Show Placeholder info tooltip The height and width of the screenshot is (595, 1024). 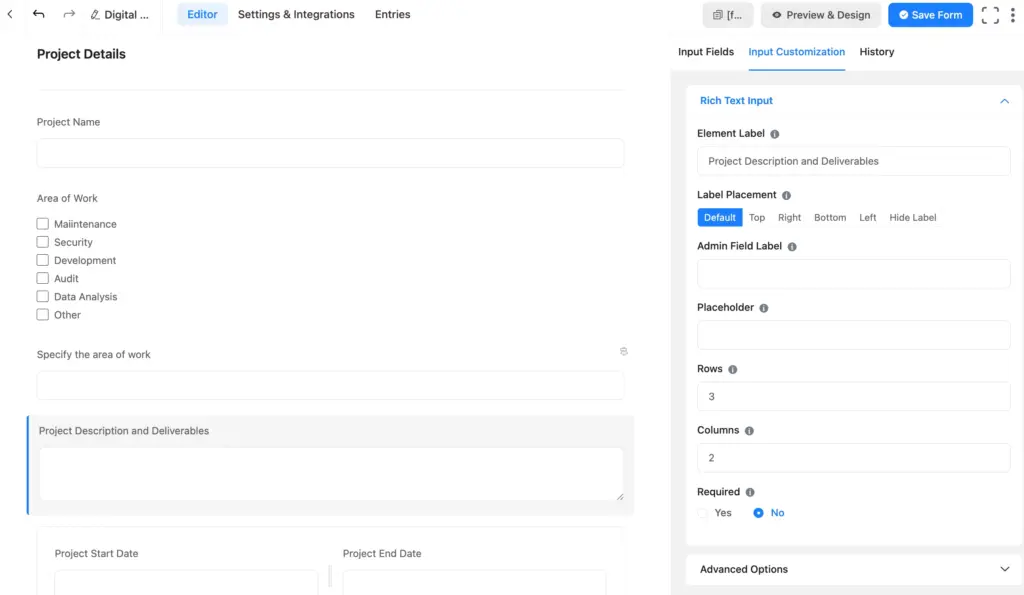[763, 308]
